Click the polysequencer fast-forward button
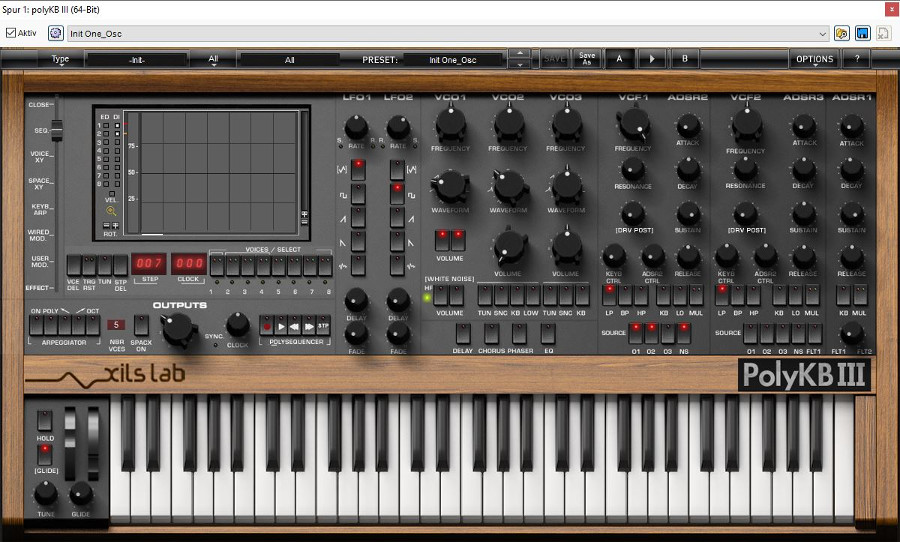 click(x=309, y=326)
